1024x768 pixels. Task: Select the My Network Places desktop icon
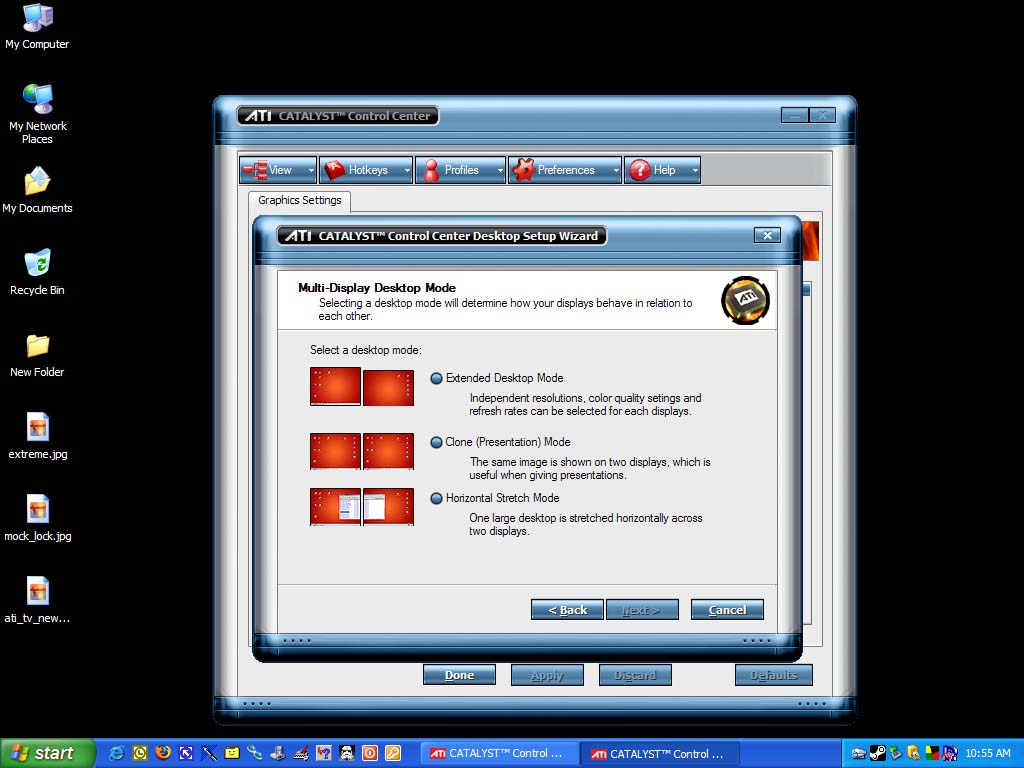tap(37, 114)
